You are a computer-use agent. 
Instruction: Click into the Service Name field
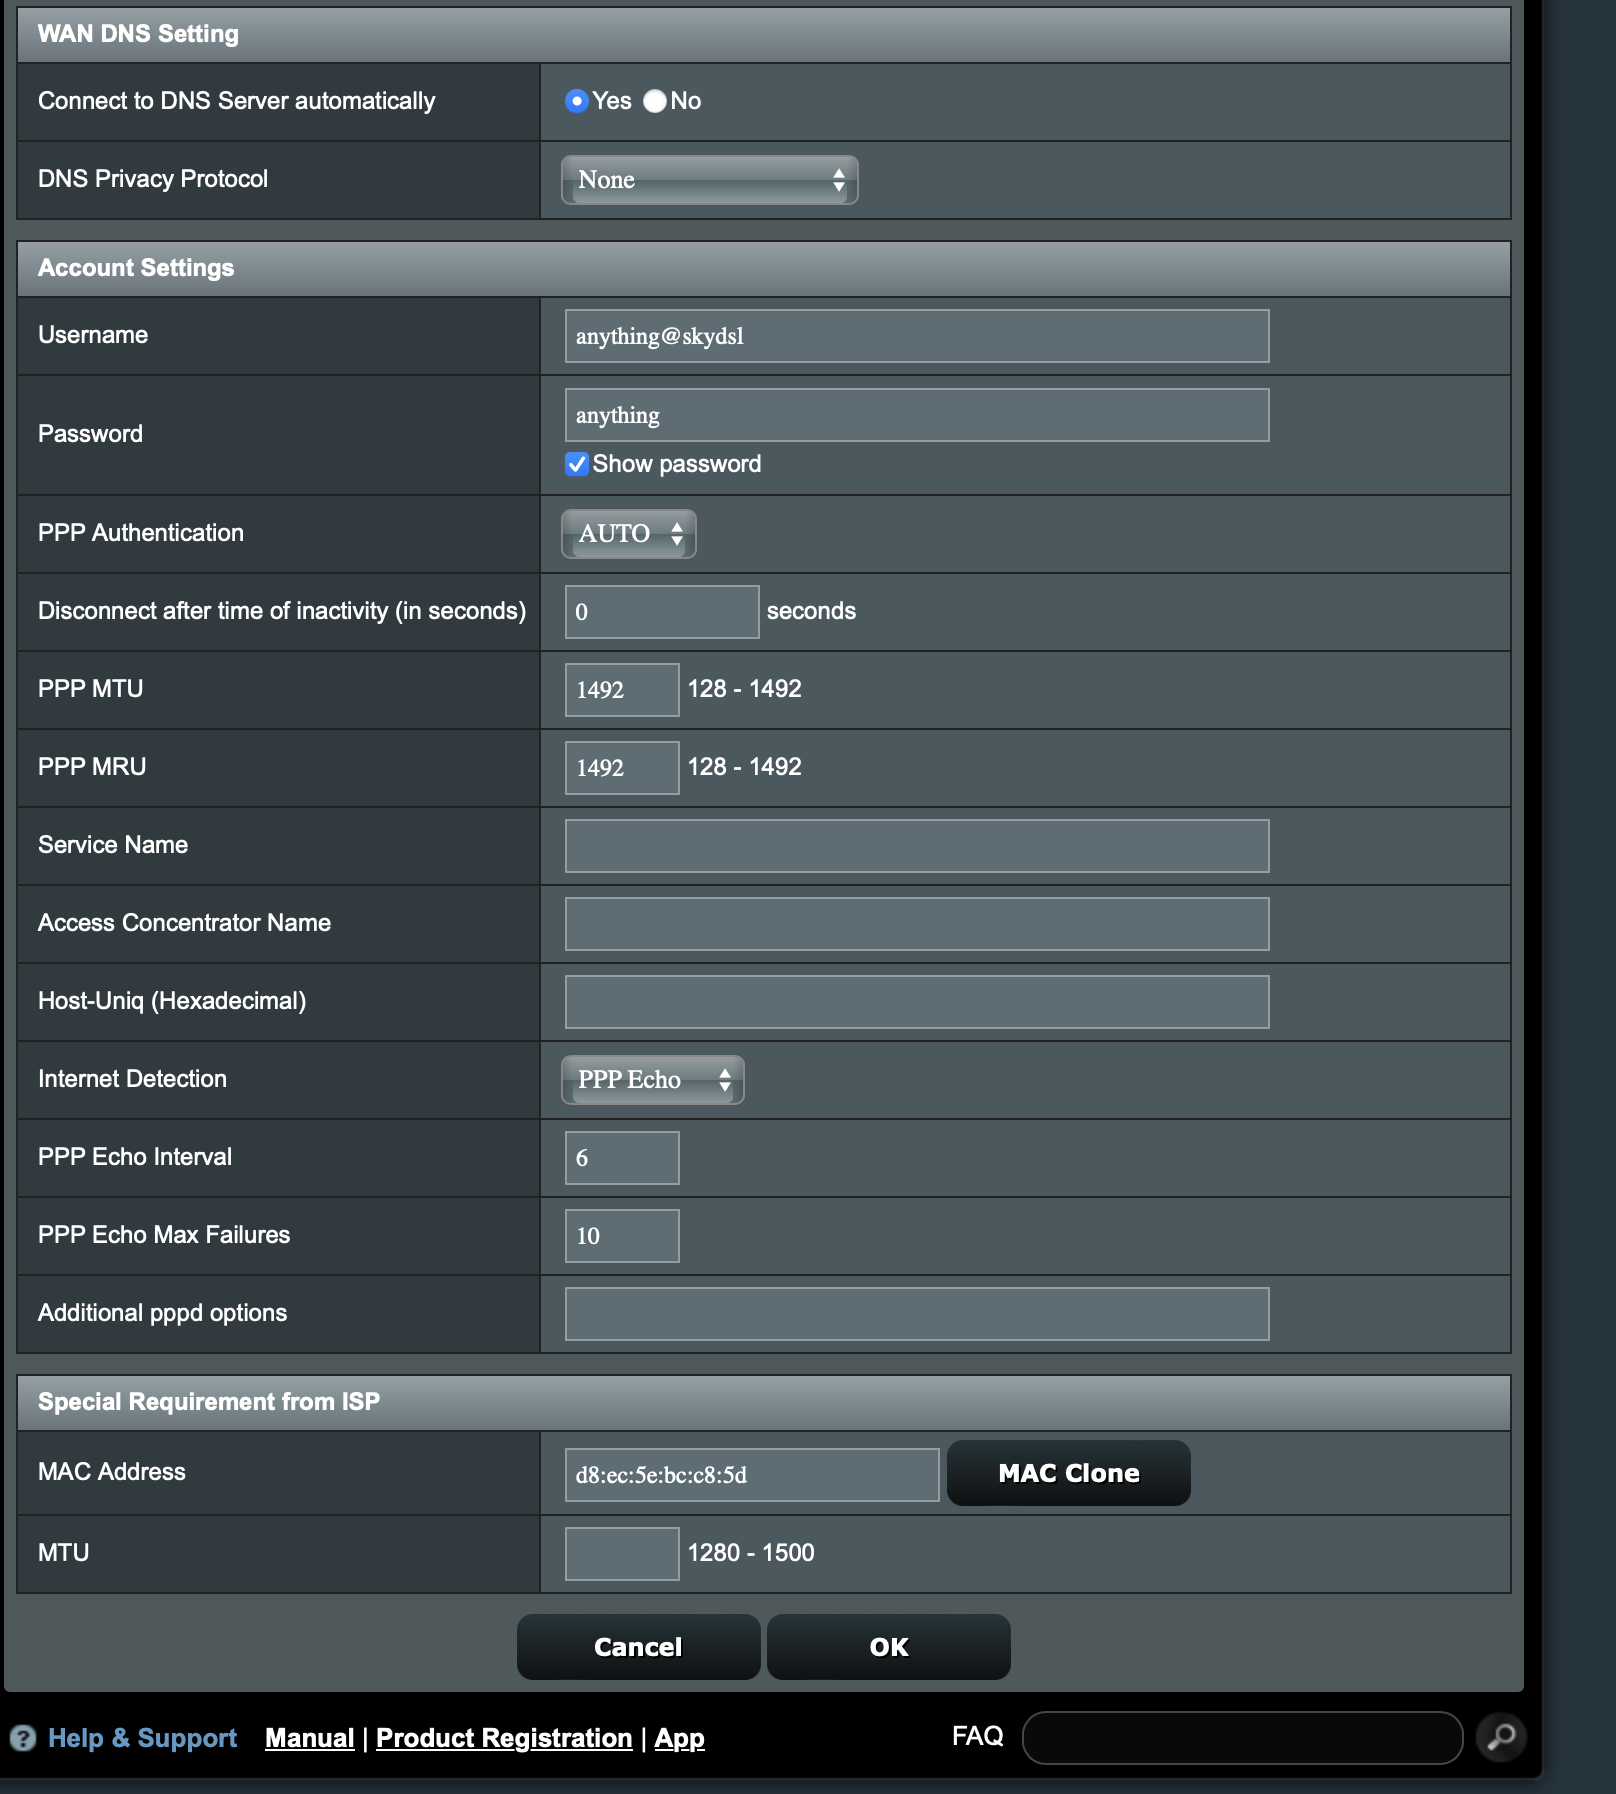click(916, 846)
